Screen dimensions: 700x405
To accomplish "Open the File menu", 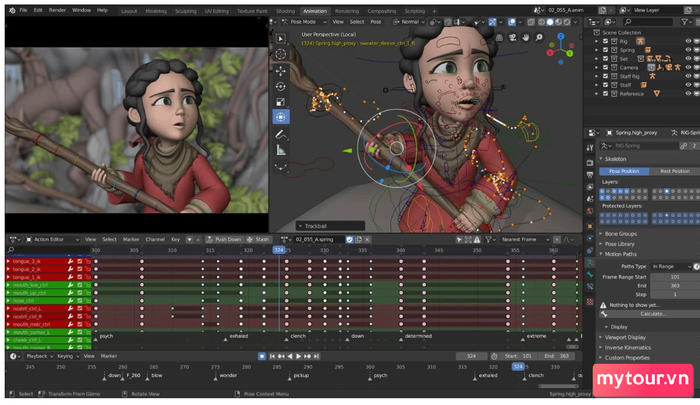I will (23, 10).
